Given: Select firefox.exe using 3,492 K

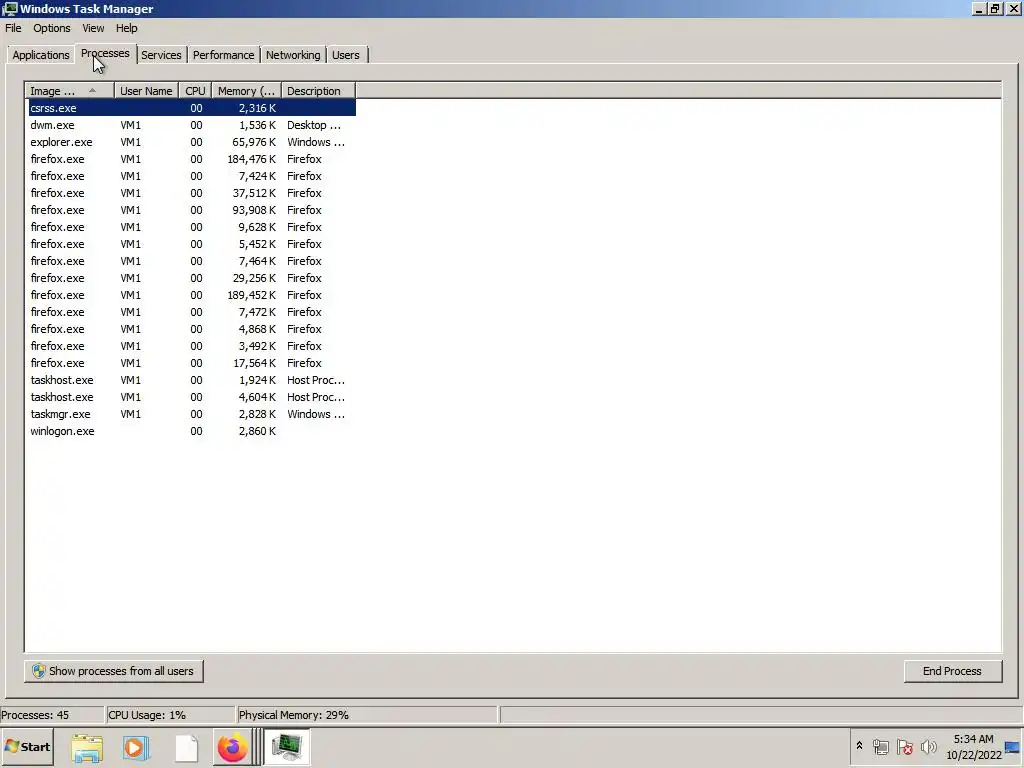Looking at the screenshot, I should [x=190, y=345].
